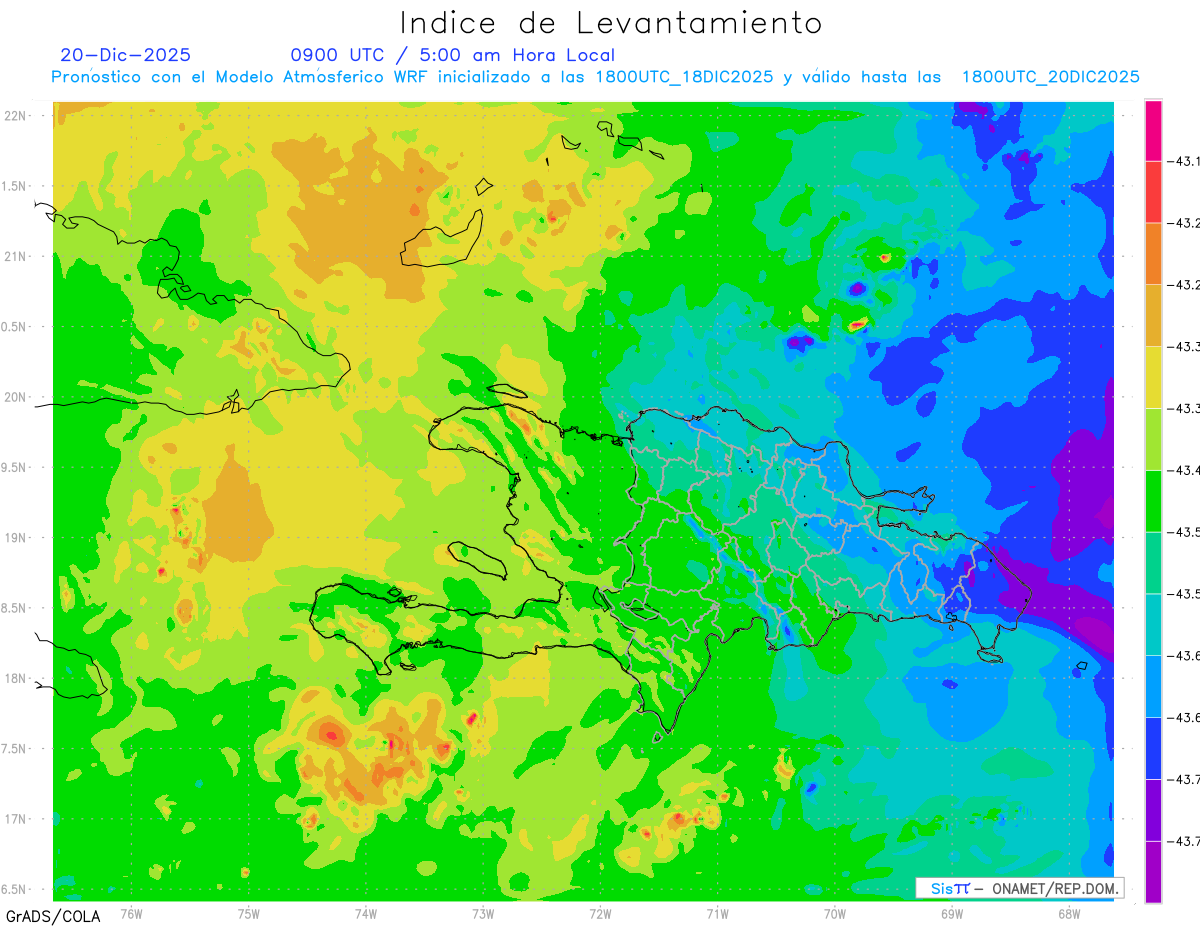Choose the light sky-blue legend swatch

point(1153,686)
